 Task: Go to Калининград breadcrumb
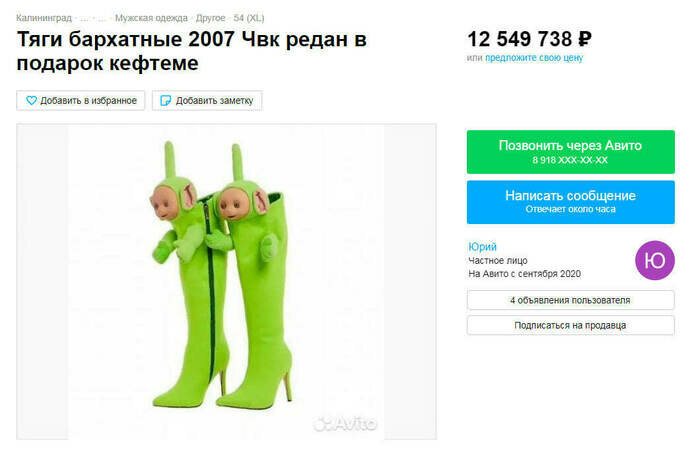click(x=44, y=18)
